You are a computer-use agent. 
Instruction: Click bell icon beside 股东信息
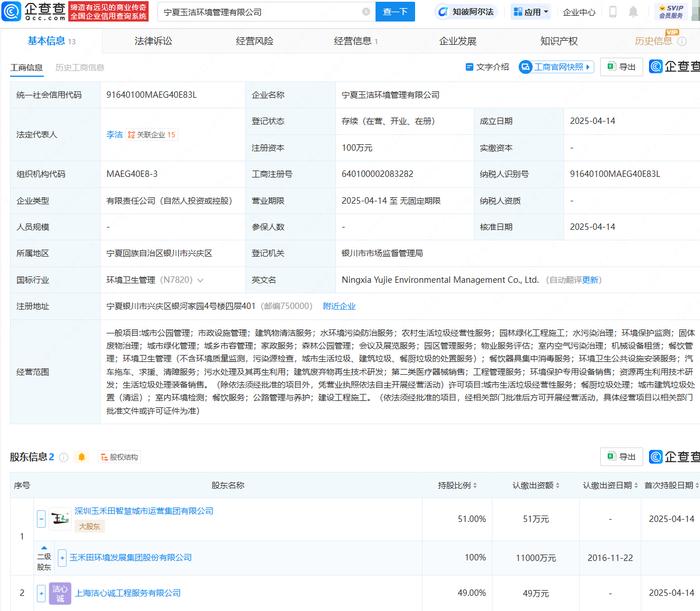(x=82, y=457)
